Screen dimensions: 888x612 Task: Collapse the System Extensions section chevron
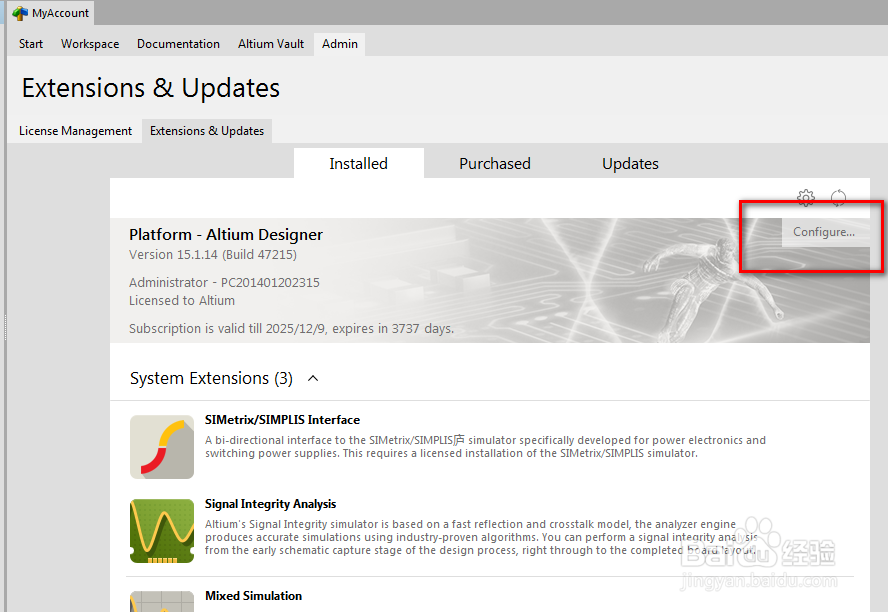point(313,378)
